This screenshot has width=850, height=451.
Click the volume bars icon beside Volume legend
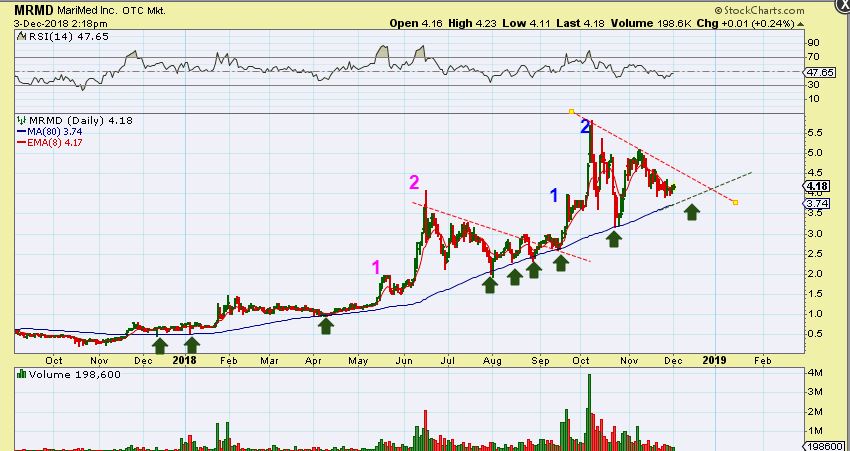click(x=22, y=374)
